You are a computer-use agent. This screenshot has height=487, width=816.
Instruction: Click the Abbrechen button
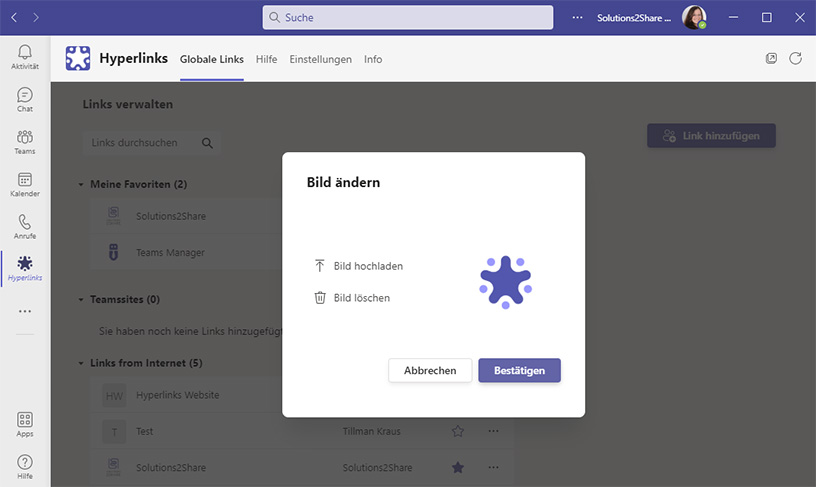tap(430, 370)
